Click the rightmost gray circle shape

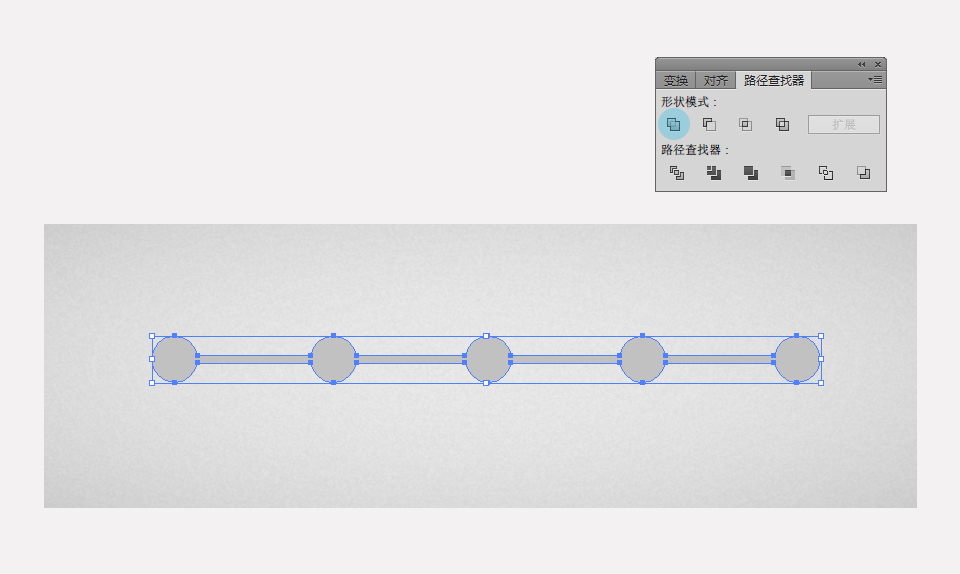797,359
